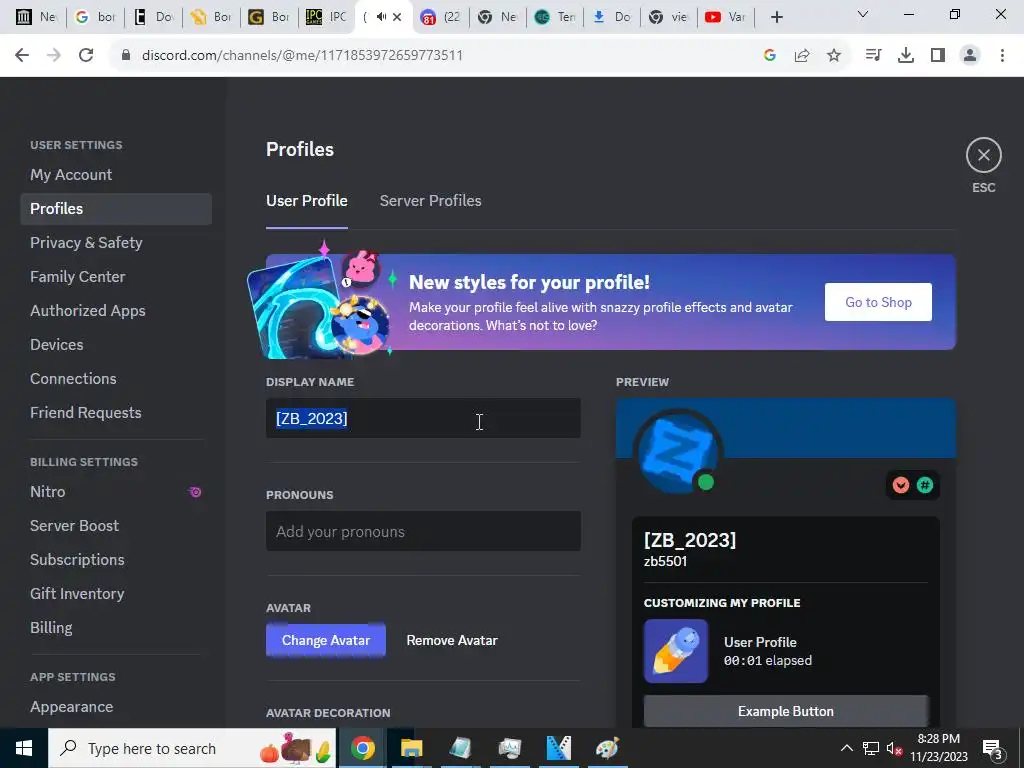Click the pencil User Profile activity icon

click(676, 651)
